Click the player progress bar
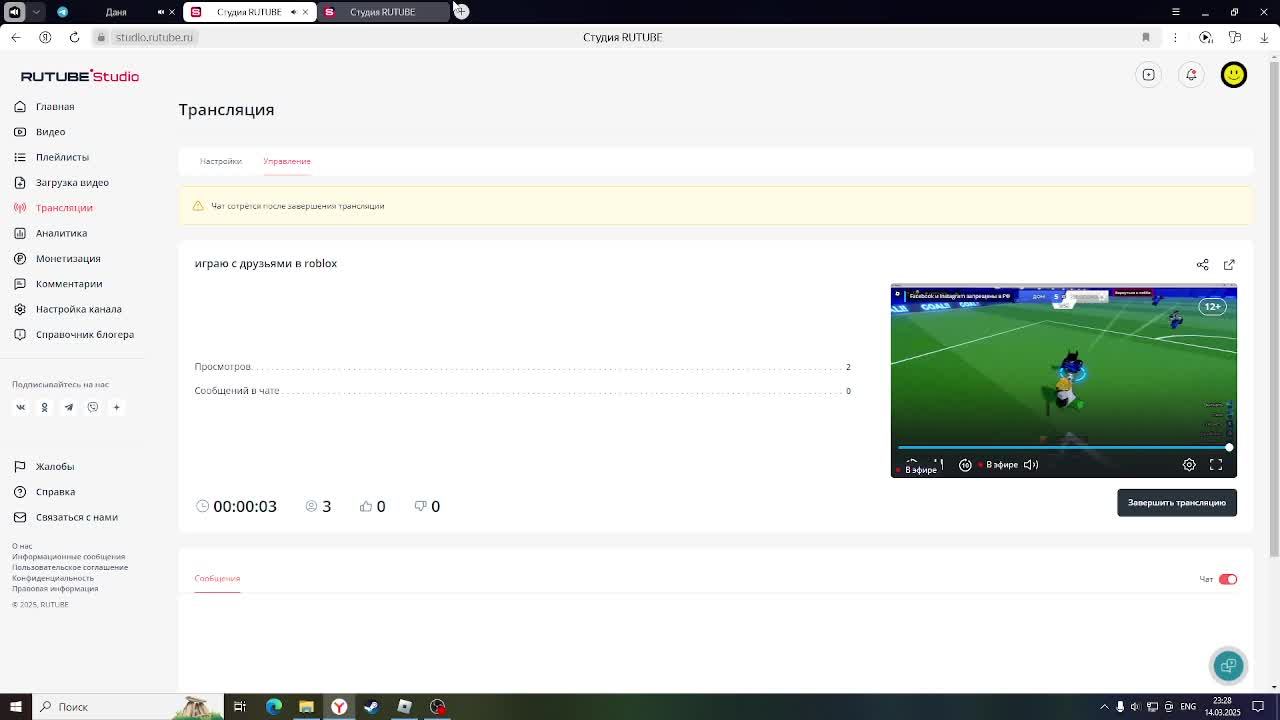The image size is (1280, 720). [1064, 447]
